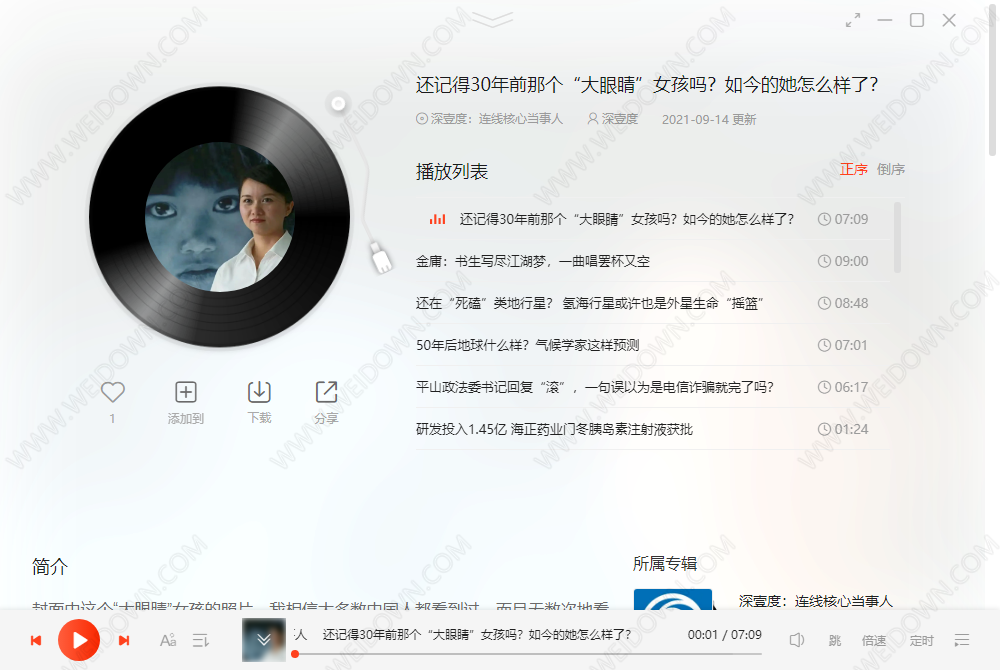The height and width of the screenshot is (670, 1000).
Task: Open play mode order icon
Action: click(x=201, y=640)
